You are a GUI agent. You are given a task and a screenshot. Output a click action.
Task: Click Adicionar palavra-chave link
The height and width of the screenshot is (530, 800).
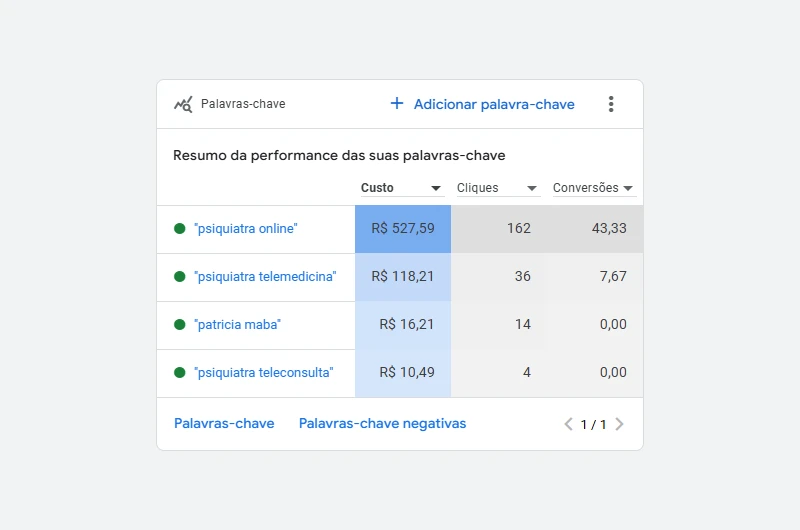(x=494, y=104)
